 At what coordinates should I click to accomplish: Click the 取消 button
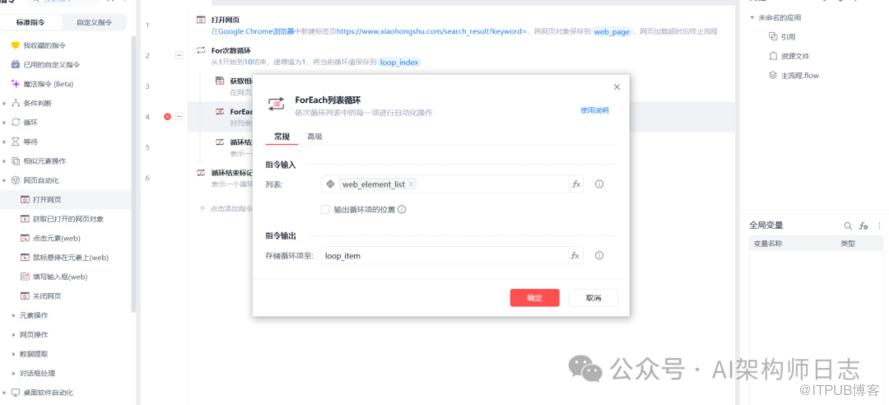pyautogui.click(x=593, y=298)
